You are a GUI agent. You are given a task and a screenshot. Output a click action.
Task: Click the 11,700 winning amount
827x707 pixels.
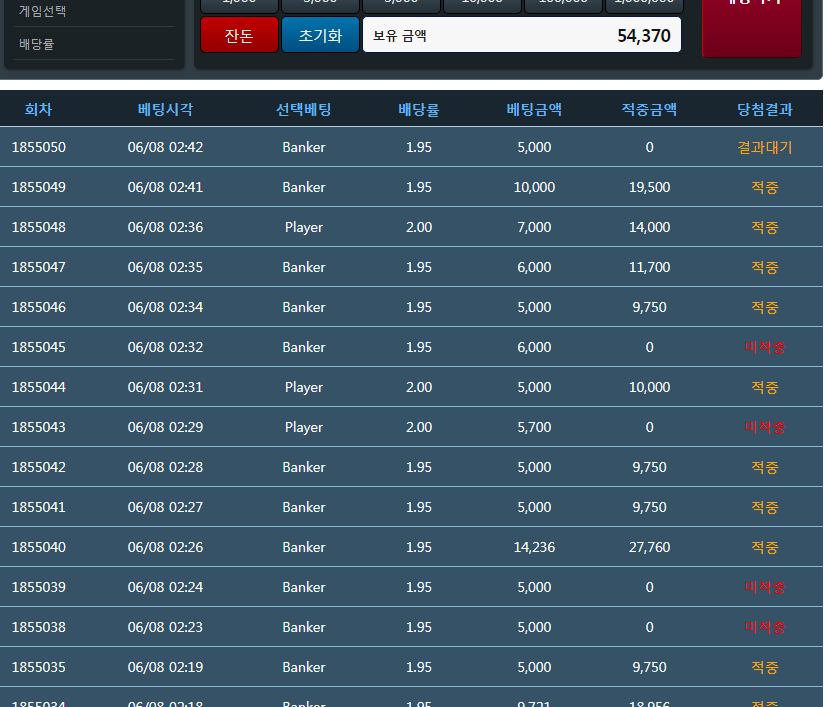pyautogui.click(x=649, y=267)
